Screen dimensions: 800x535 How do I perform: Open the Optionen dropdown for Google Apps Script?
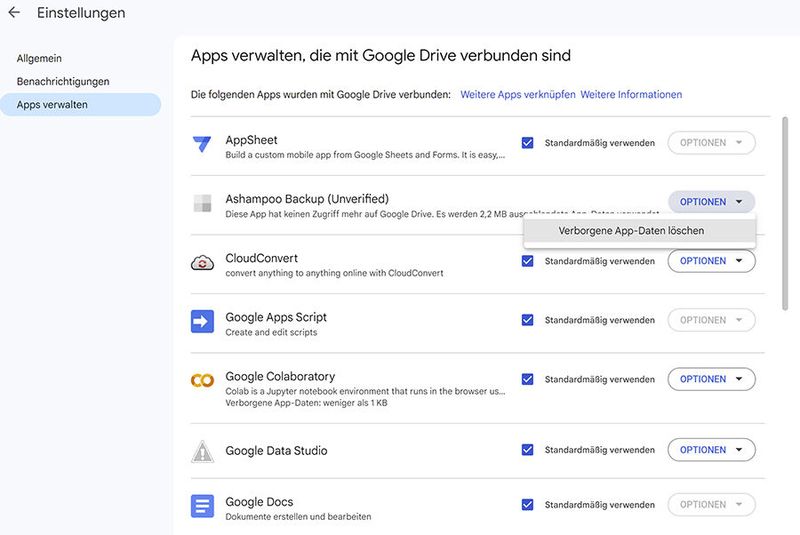(x=711, y=320)
